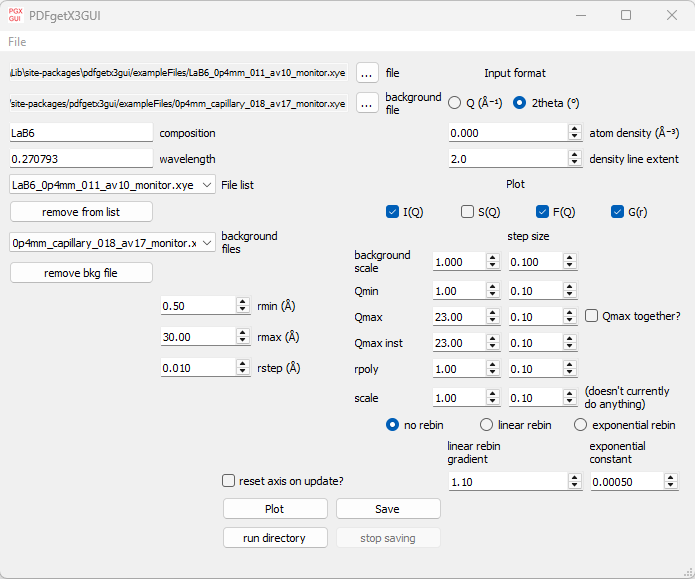Increase the atom density spinner value

point(574,129)
